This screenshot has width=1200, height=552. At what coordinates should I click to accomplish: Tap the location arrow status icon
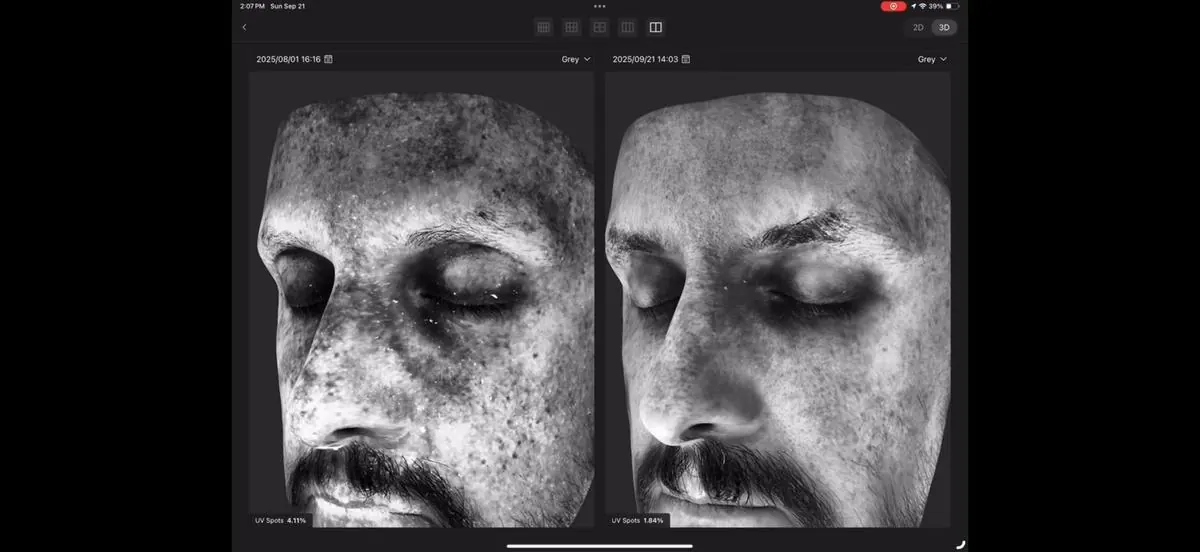pyautogui.click(x=913, y=6)
